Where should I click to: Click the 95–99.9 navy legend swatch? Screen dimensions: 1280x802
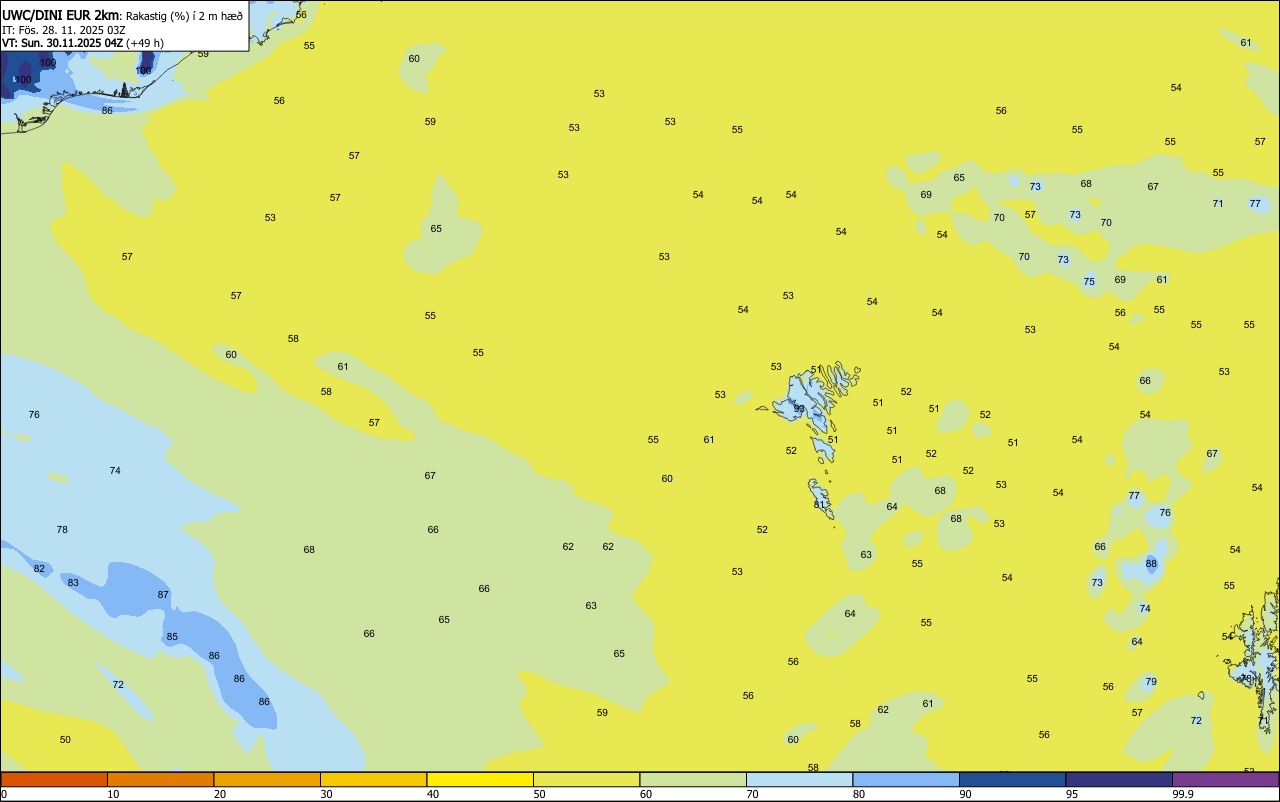click(x=1119, y=779)
